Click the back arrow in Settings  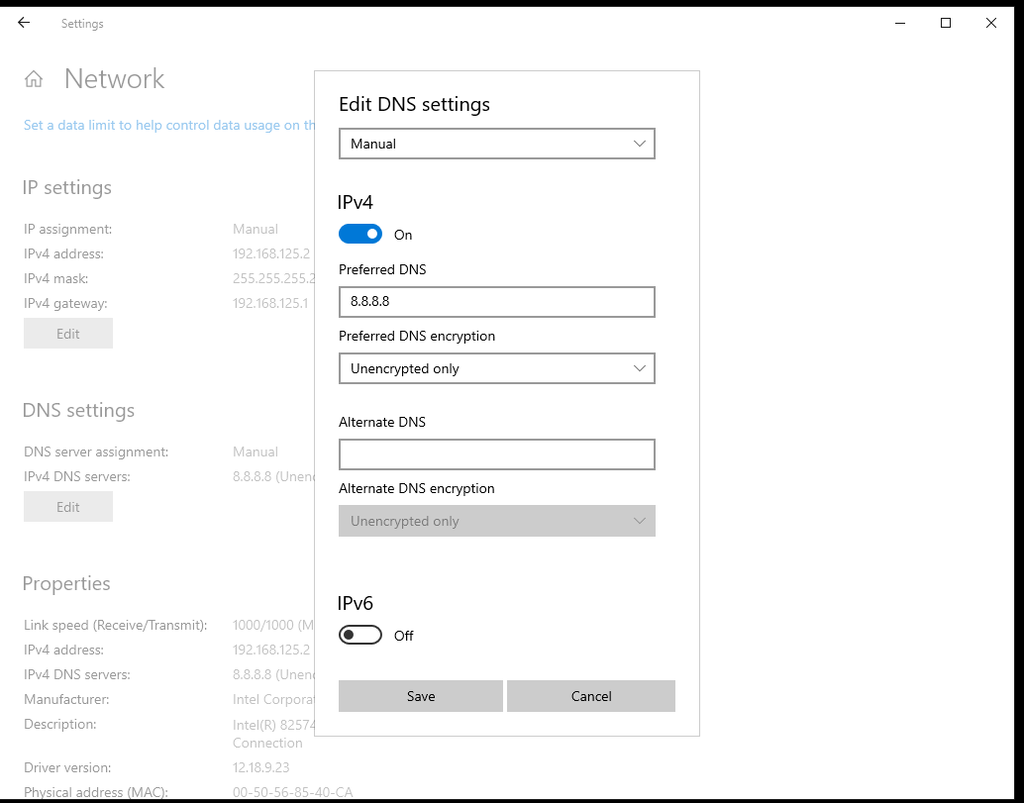point(24,23)
